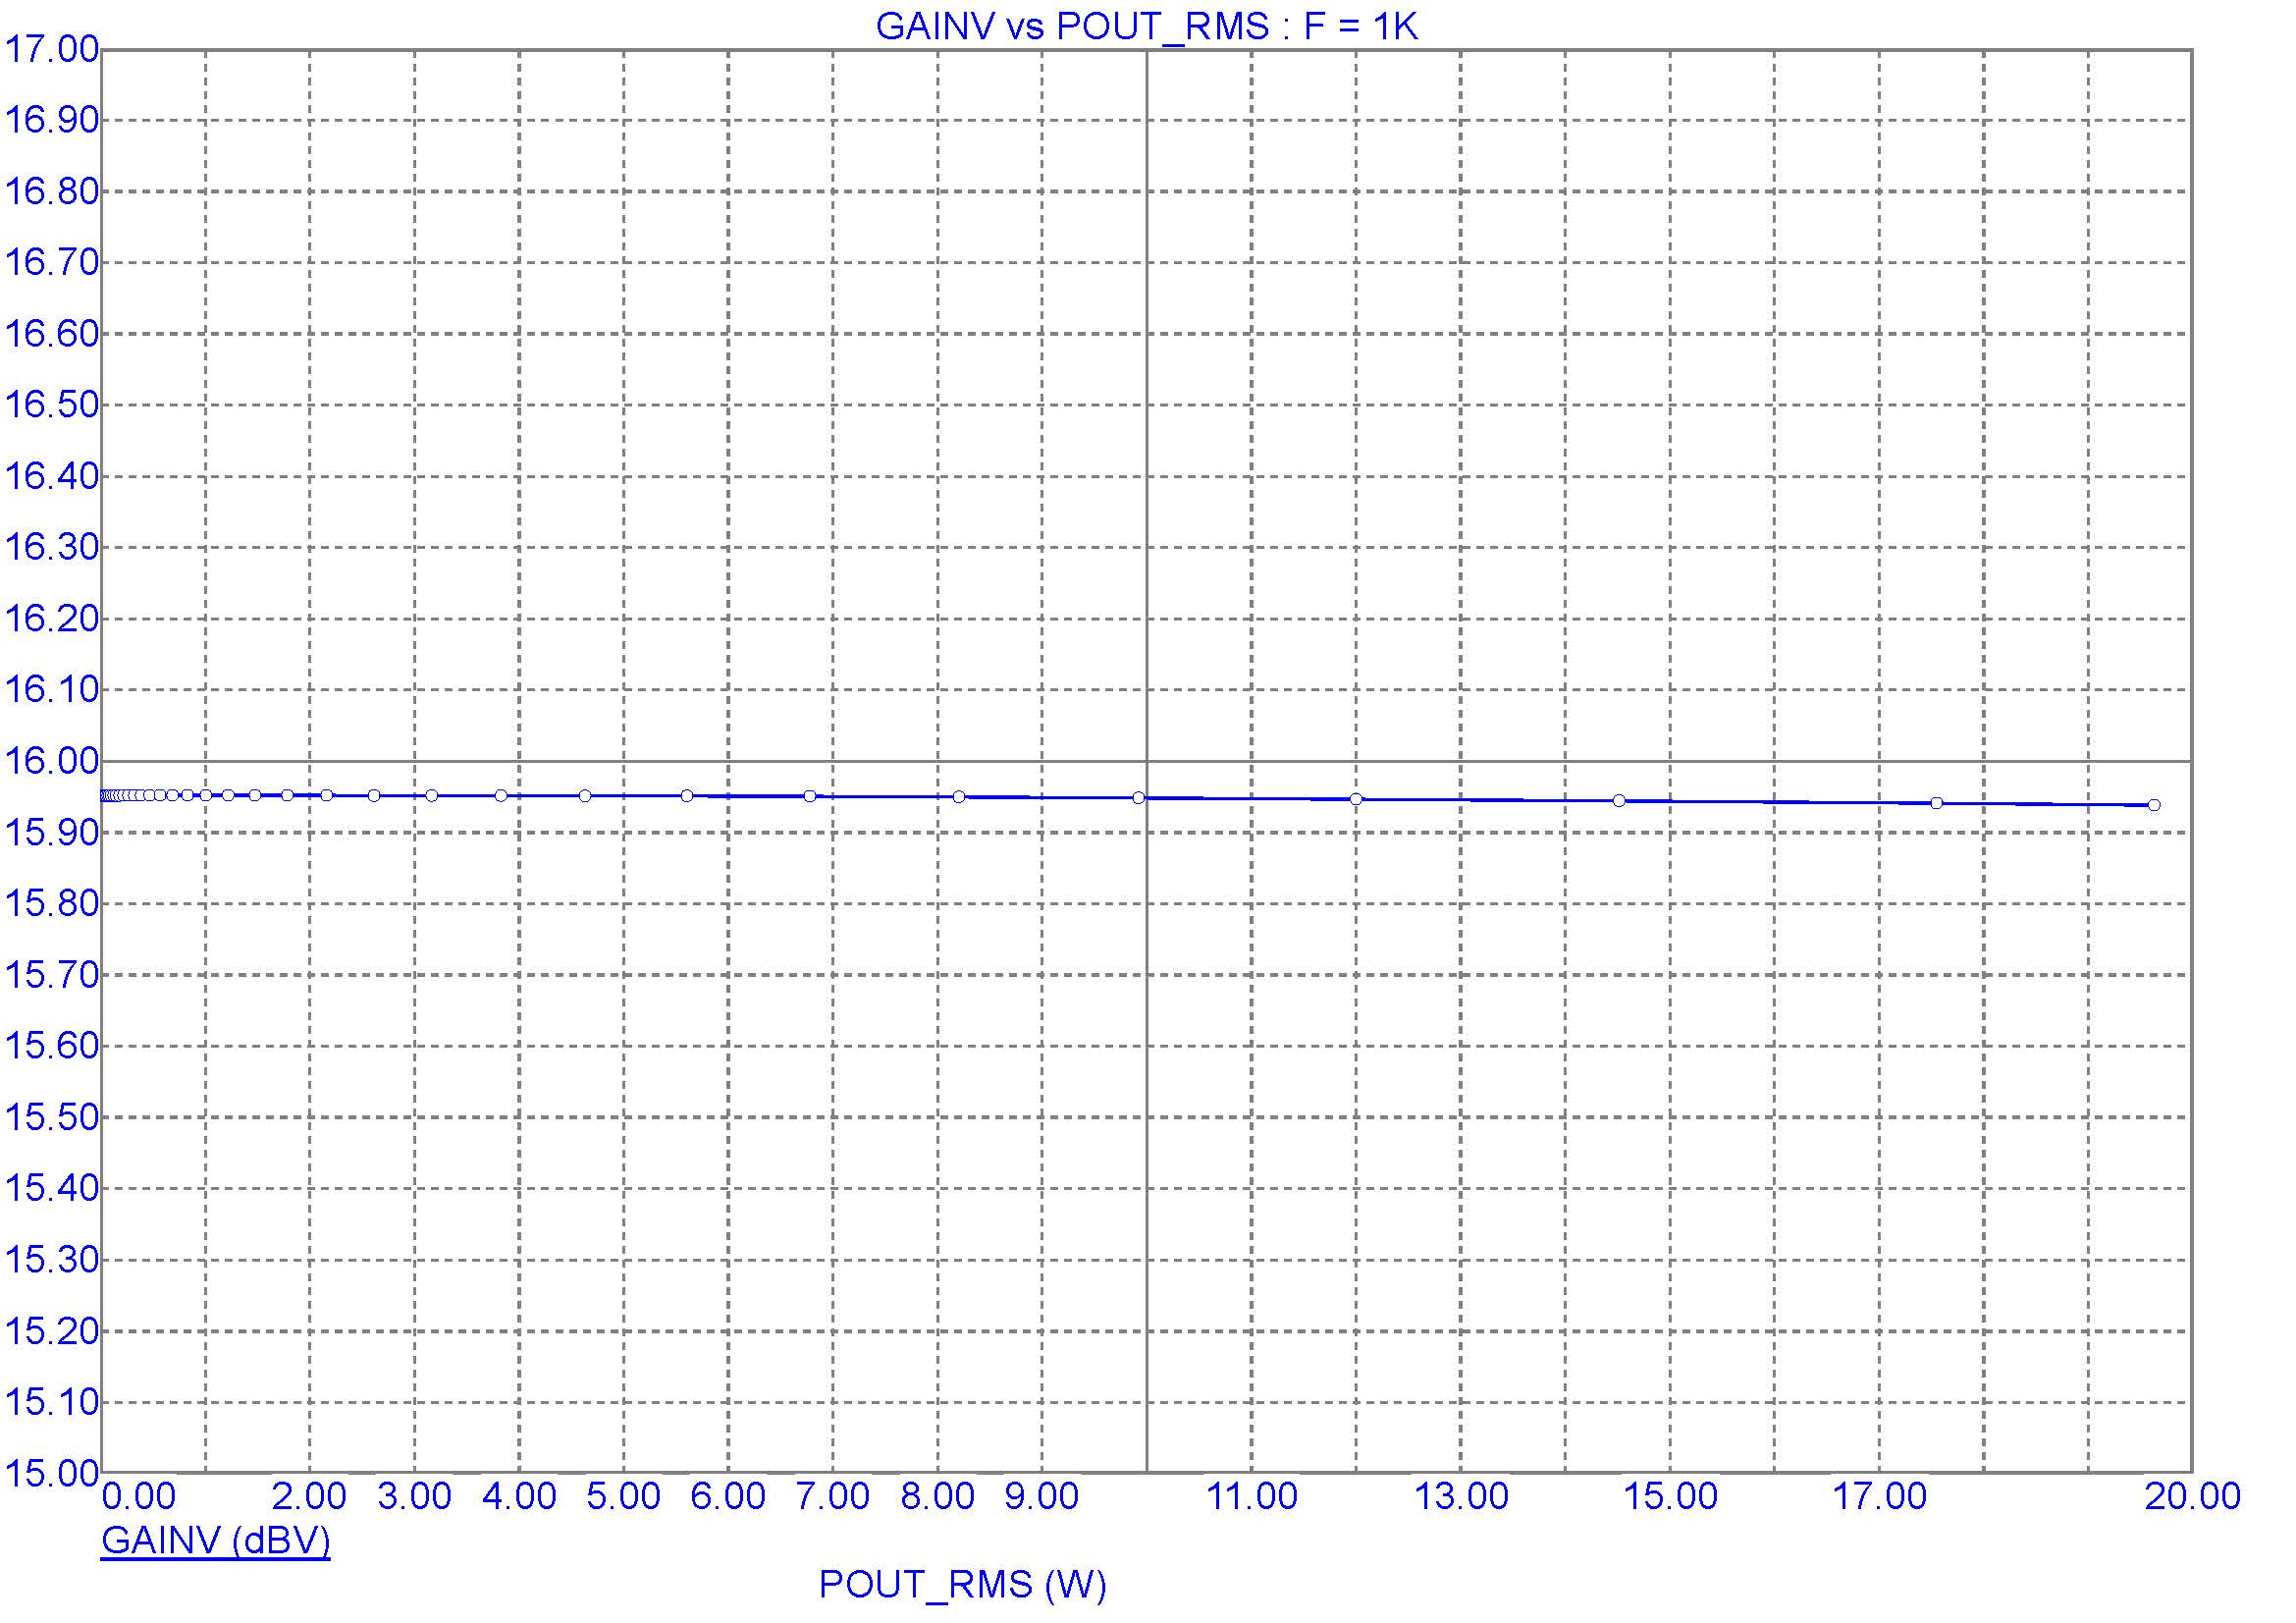Click the 17.00 y-axis label
Viewport: 2296px width, 1623px height.
click(52, 49)
